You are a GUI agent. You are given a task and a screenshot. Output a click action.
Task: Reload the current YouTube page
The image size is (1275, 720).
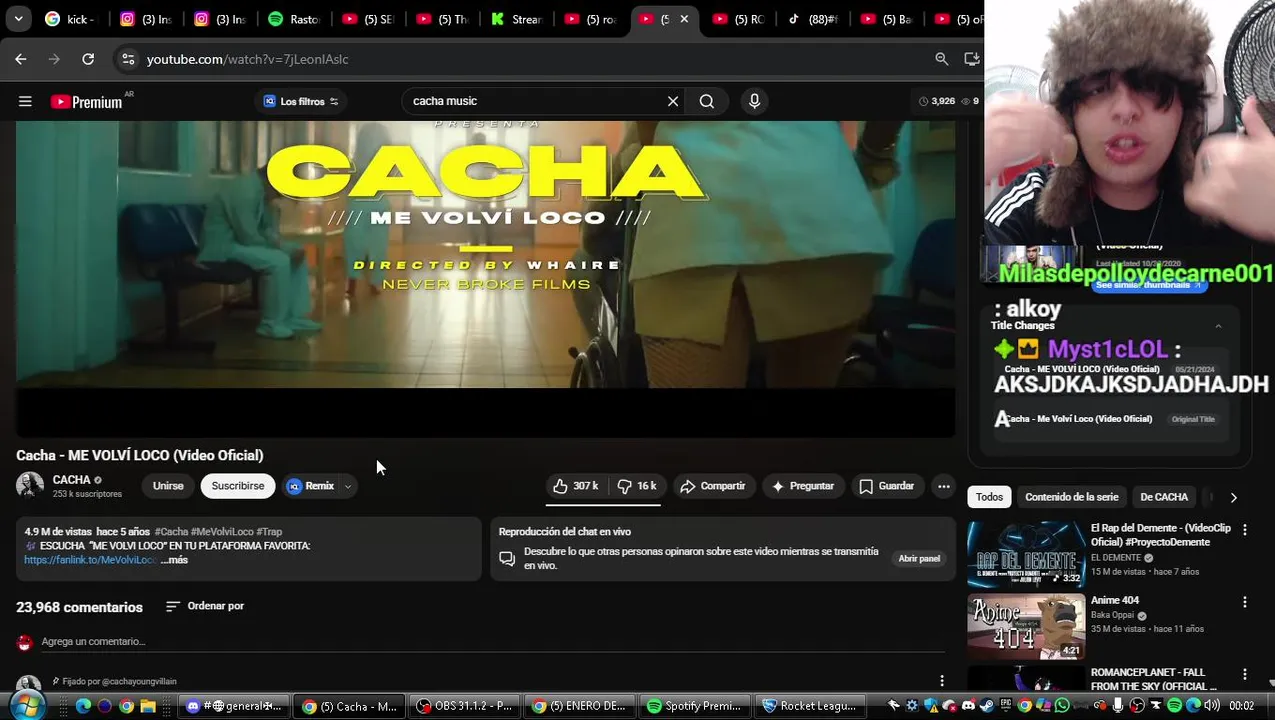(88, 59)
